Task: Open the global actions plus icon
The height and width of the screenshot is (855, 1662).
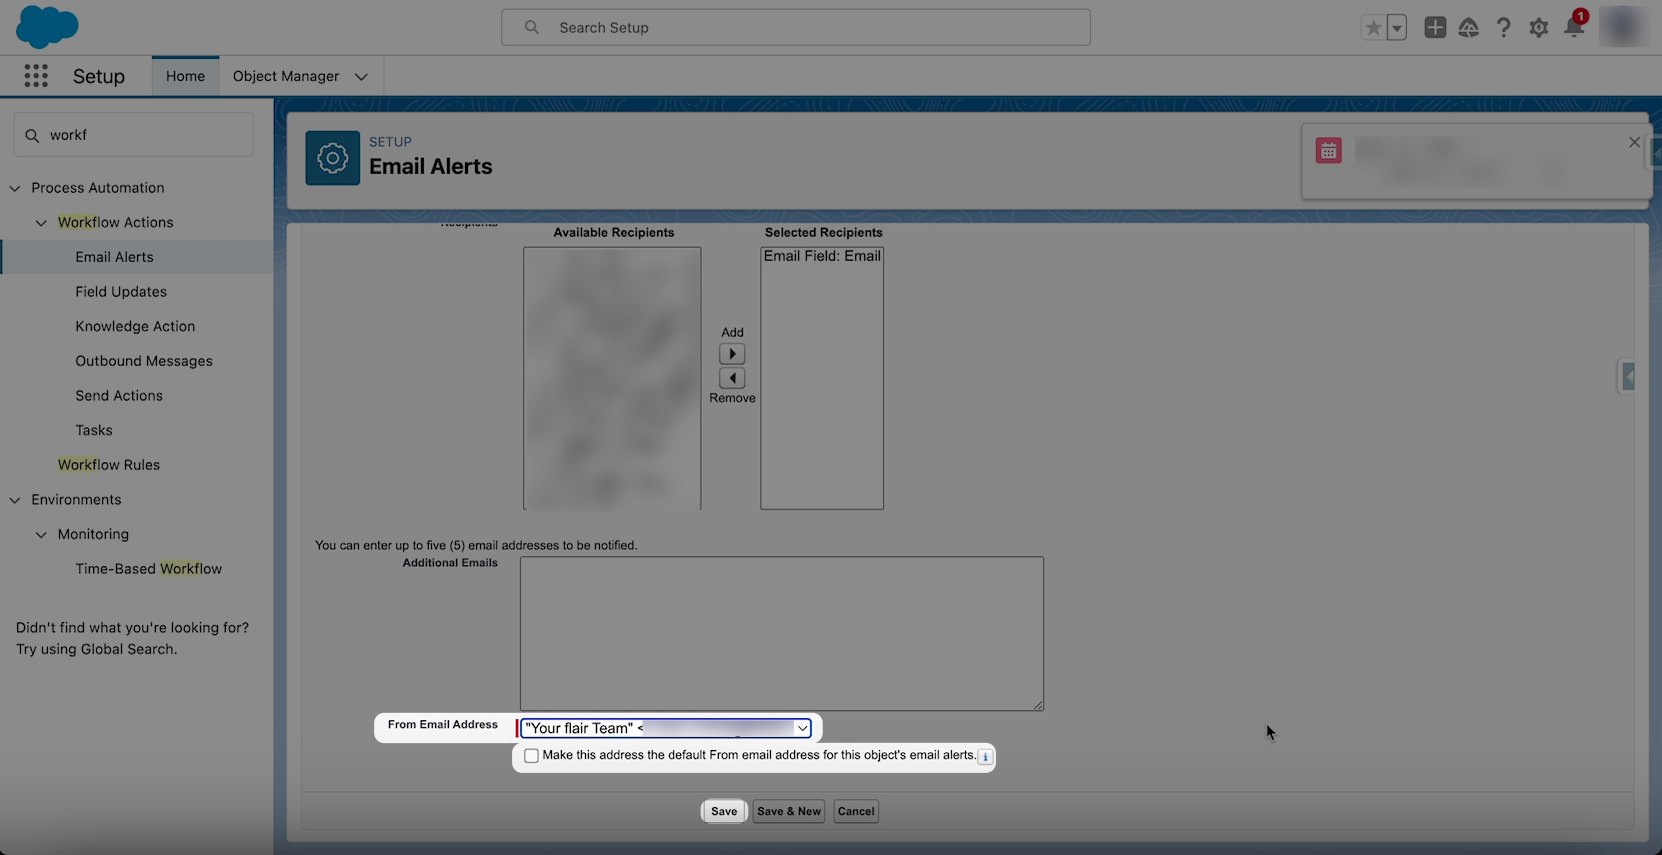Action: coord(1435,28)
